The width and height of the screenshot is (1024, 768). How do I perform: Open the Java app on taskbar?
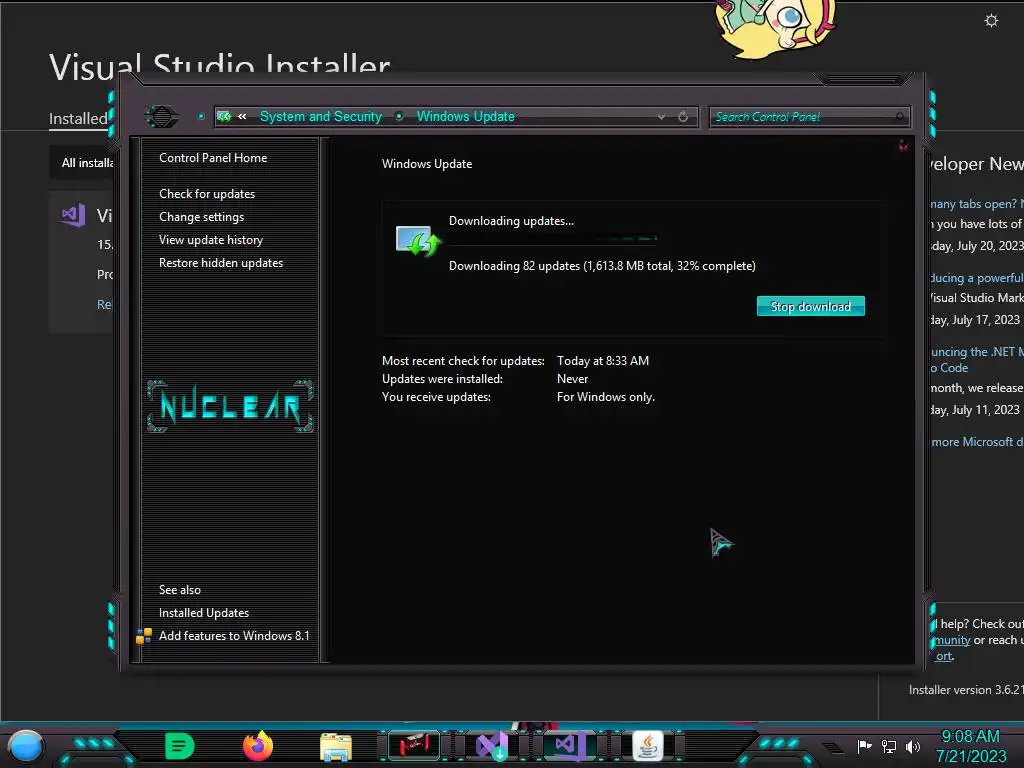pyautogui.click(x=648, y=746)
